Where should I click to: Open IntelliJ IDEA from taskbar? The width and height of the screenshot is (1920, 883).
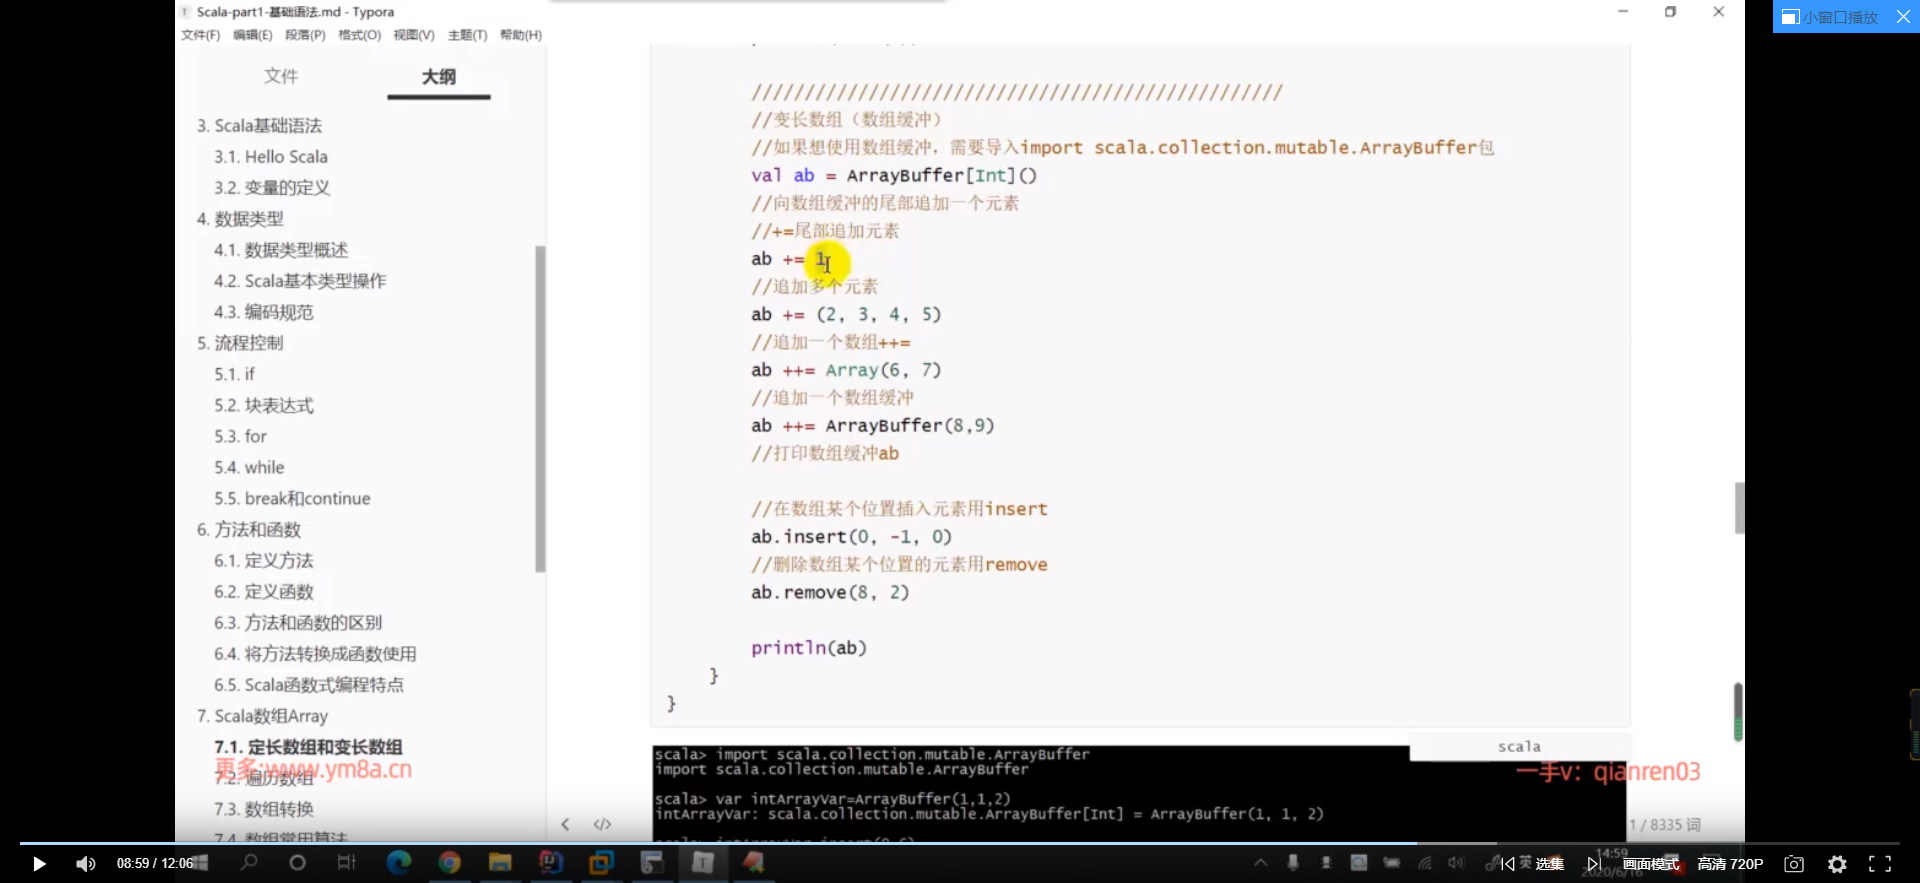point(551,862)
